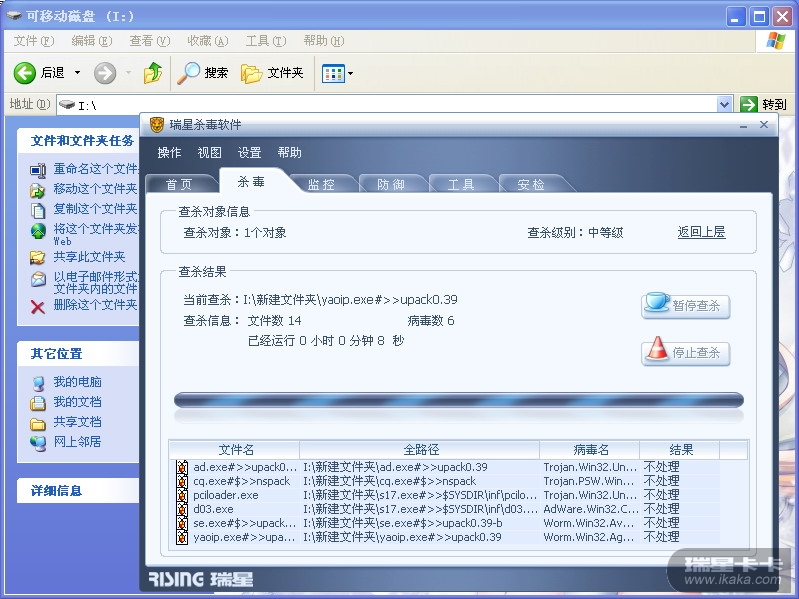Click the scan progress bar

(459, 400)
